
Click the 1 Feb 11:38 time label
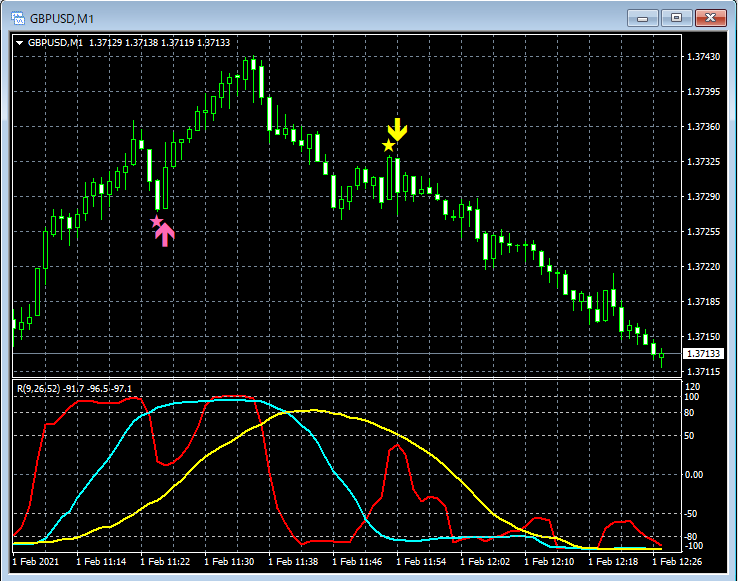(293, 562)
